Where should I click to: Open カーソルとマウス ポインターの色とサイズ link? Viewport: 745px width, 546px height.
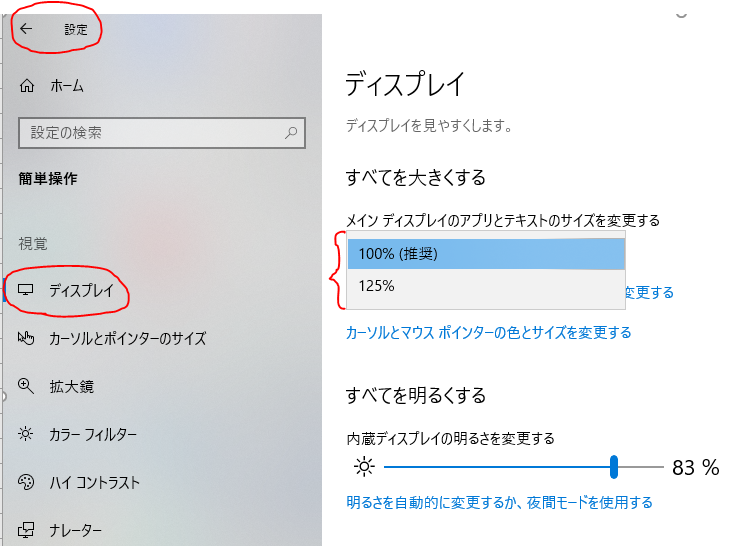click(x=488, y=332)
